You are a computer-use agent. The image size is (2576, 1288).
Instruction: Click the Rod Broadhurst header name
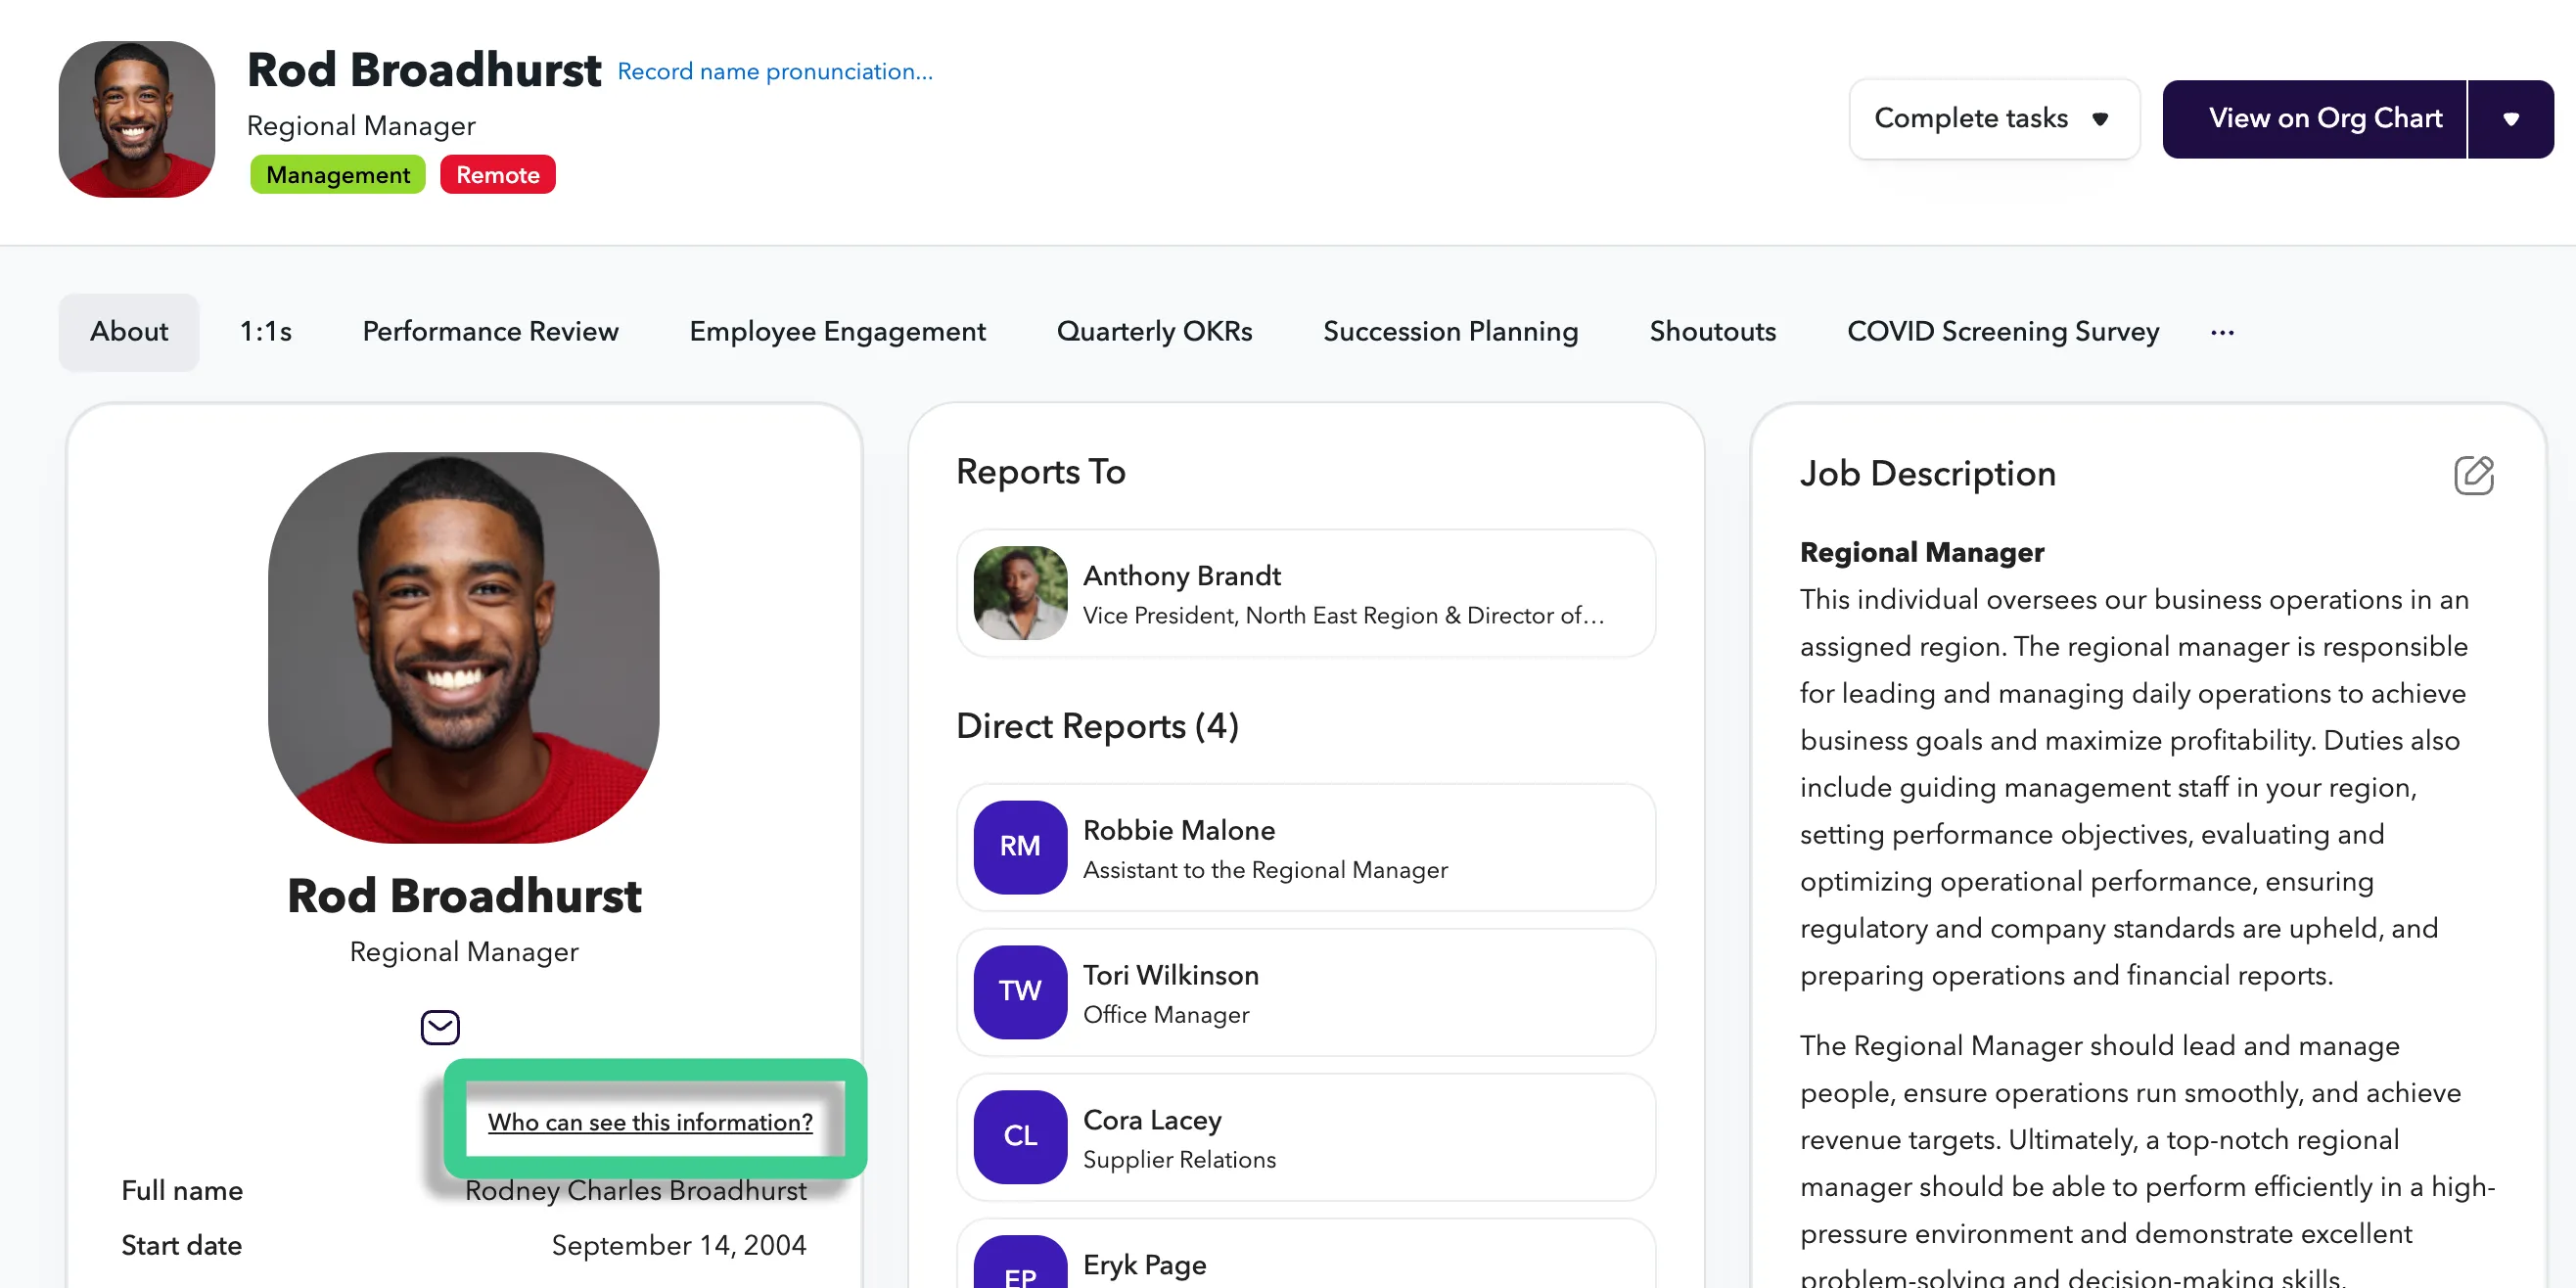click(424, 70)
